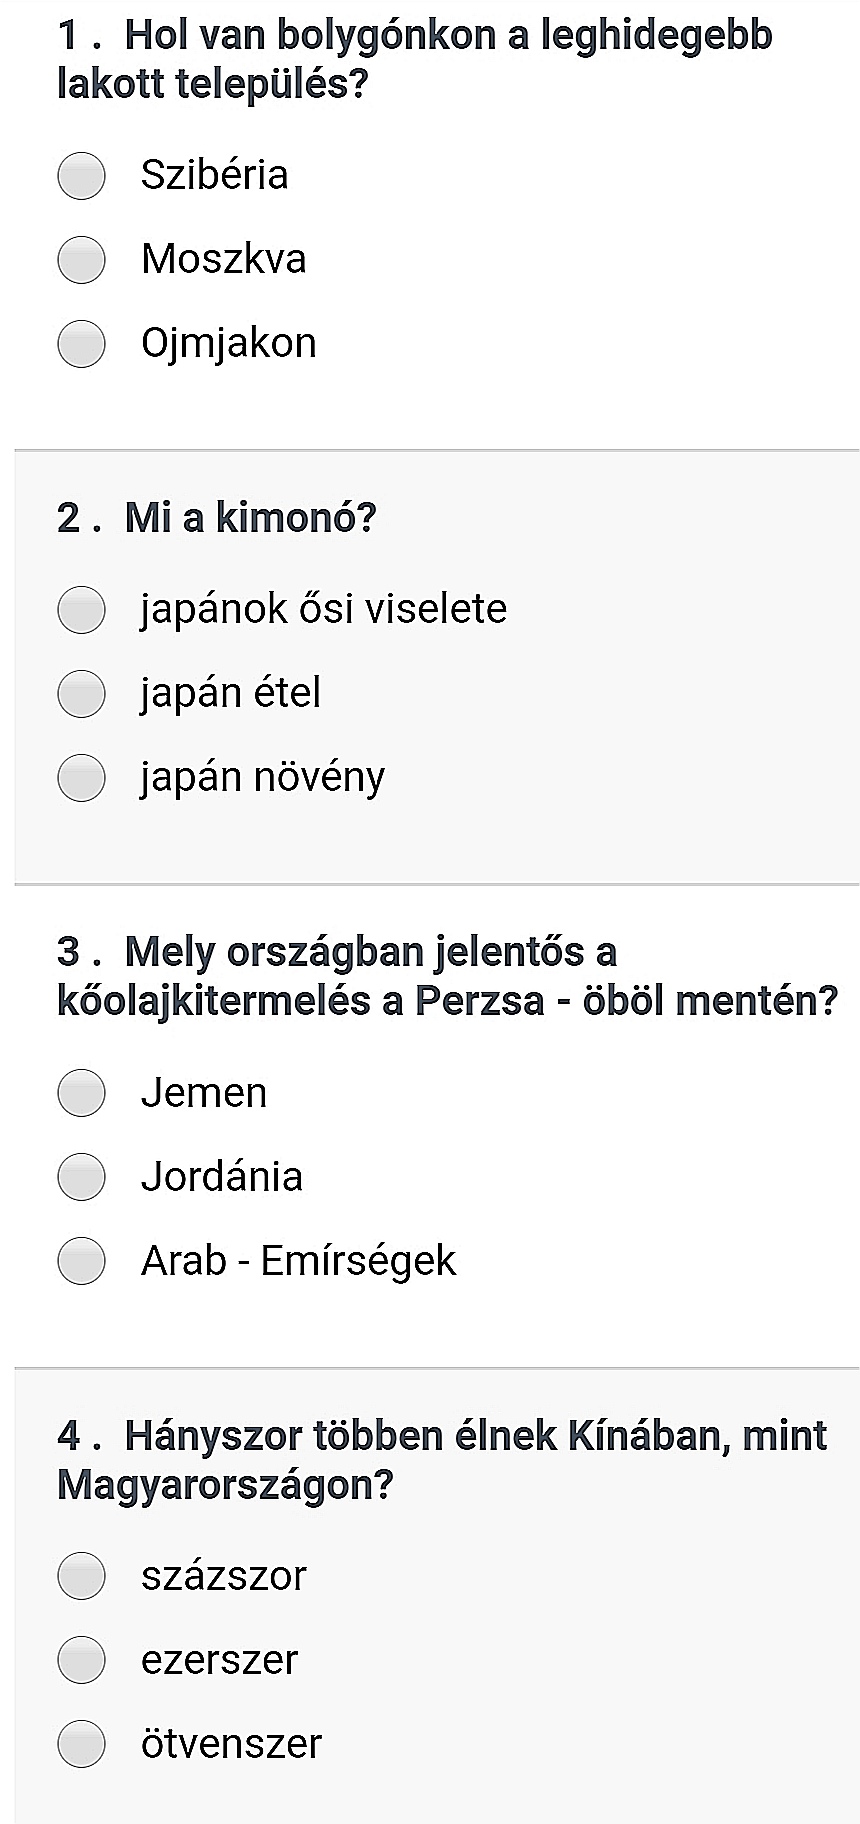Image resolution: width=860 pixels, height=1824 pixels.
Task: Click the japán étel label text
Action: 231,693
